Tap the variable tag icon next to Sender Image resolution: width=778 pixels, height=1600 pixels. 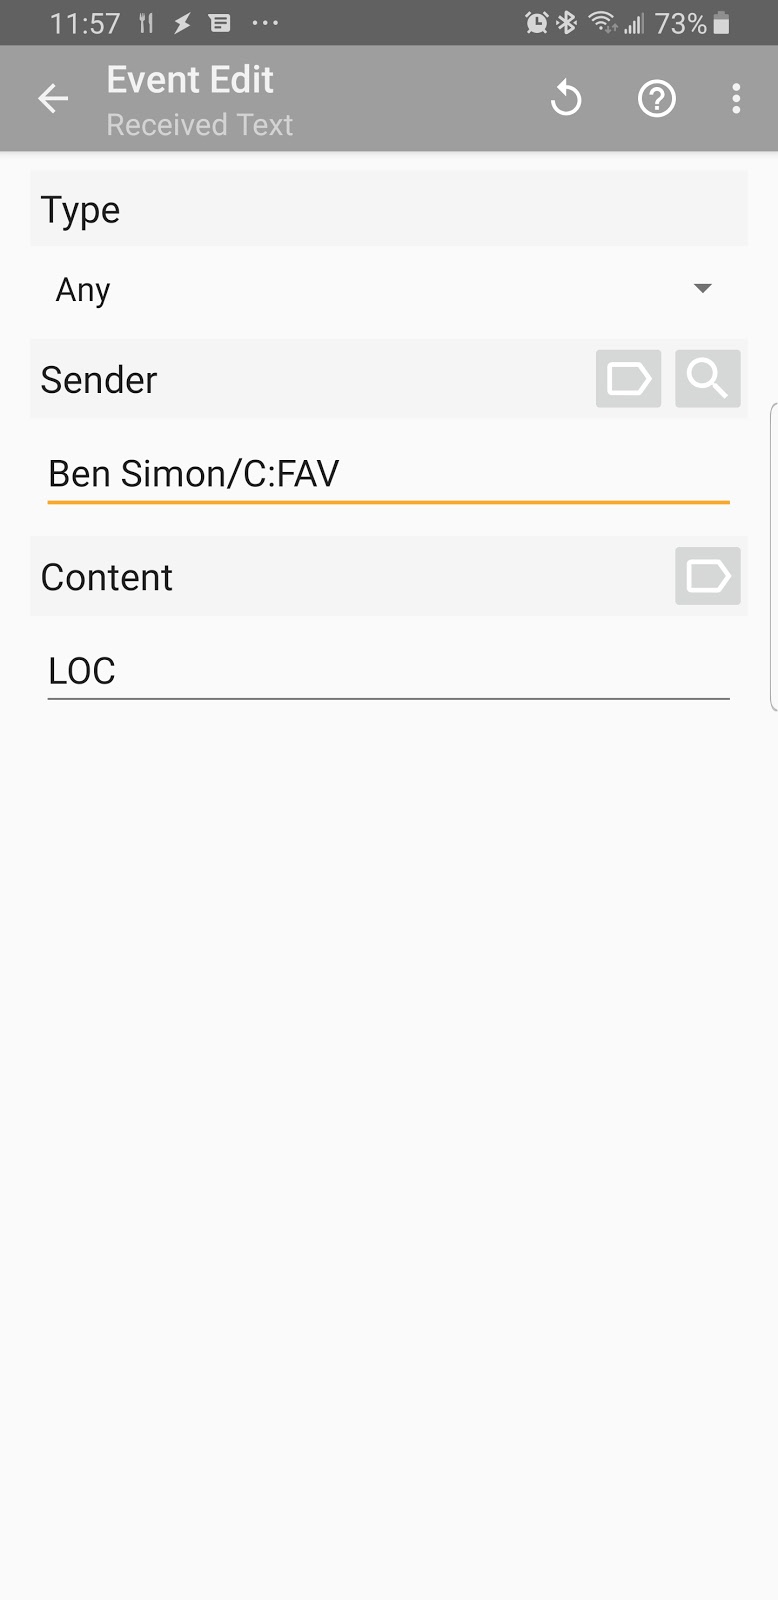(628, 378)
